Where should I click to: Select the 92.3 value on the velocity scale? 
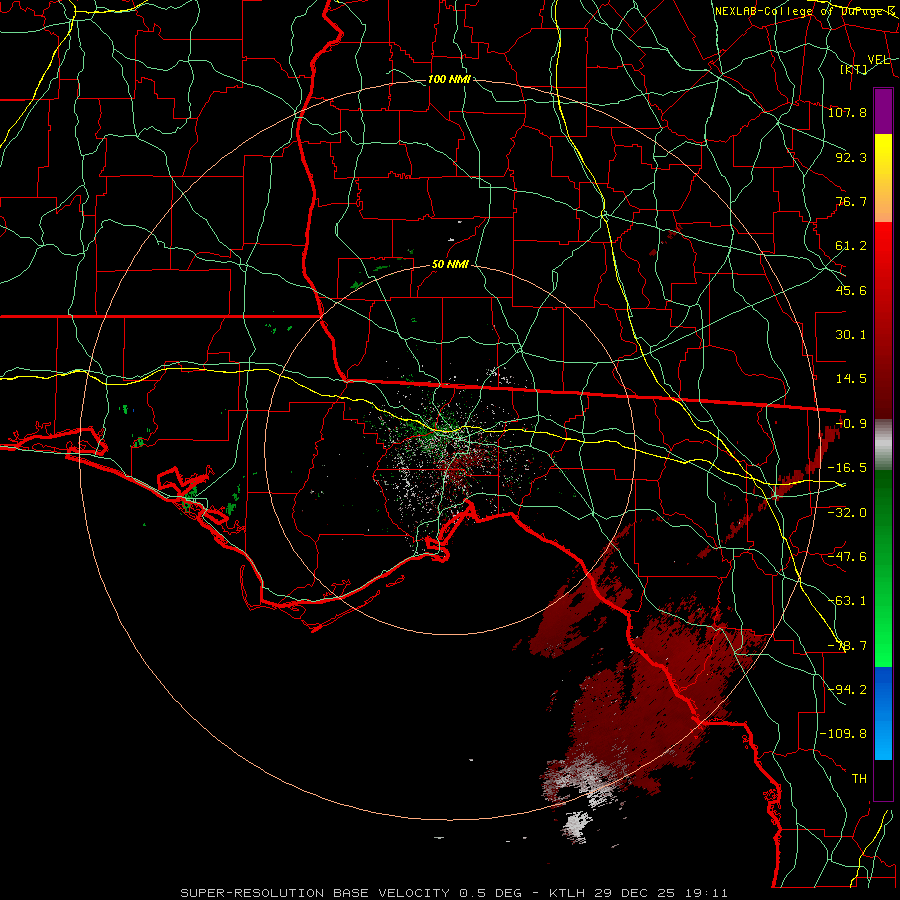point(851,157)
